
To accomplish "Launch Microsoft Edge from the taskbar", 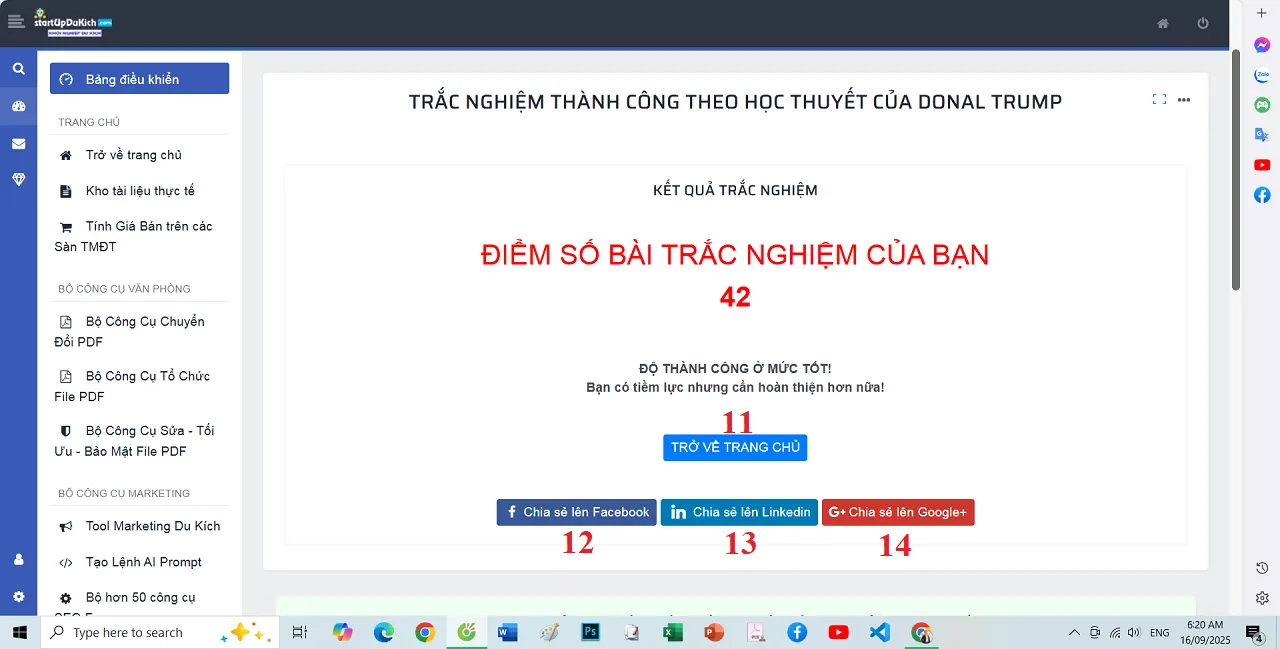I will tap(384, 632).
